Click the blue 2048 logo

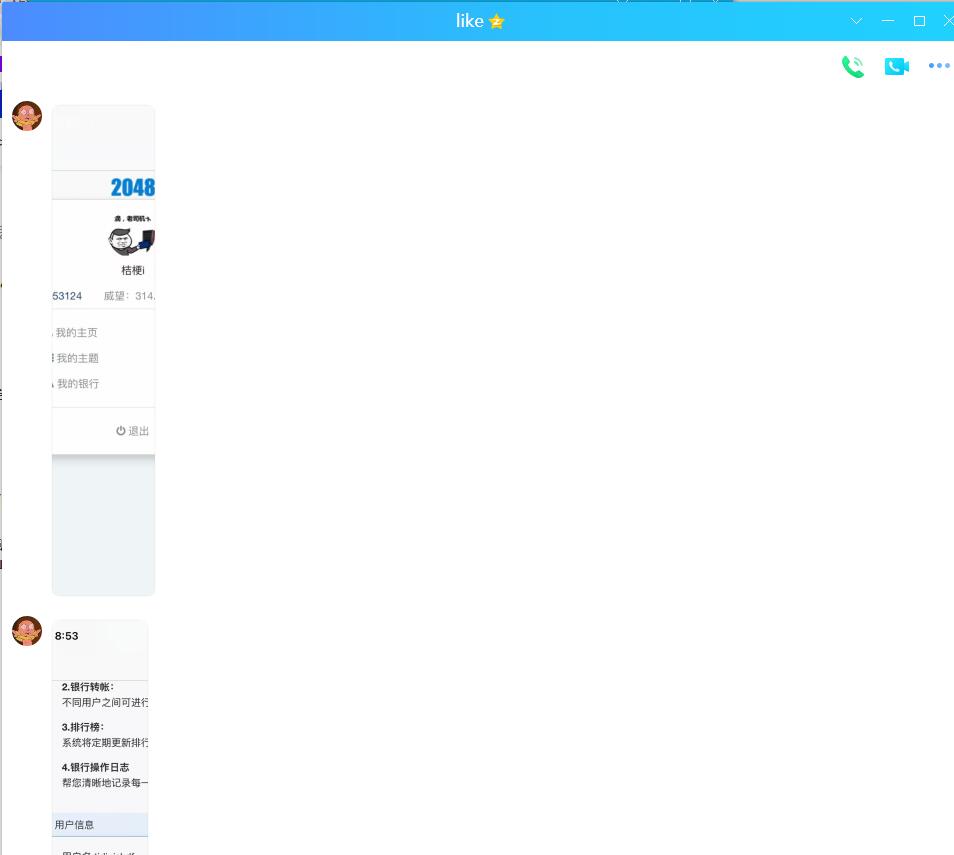click(132, 187)
